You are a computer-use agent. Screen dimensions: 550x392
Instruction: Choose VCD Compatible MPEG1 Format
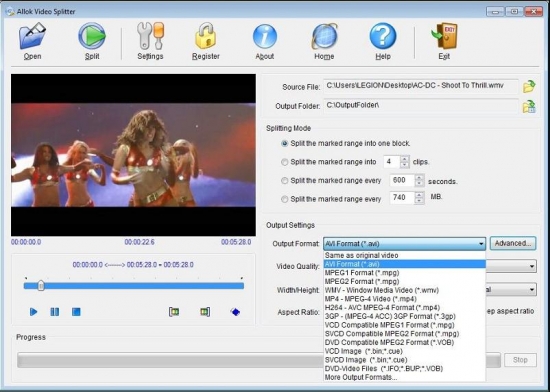404,325
